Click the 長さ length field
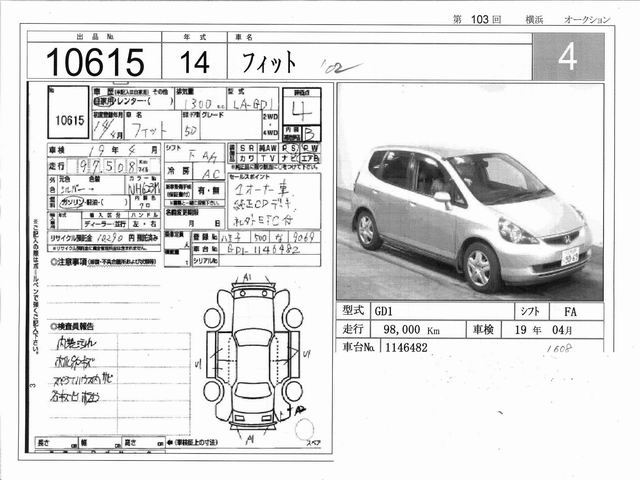640x480 pixels. 57,443
